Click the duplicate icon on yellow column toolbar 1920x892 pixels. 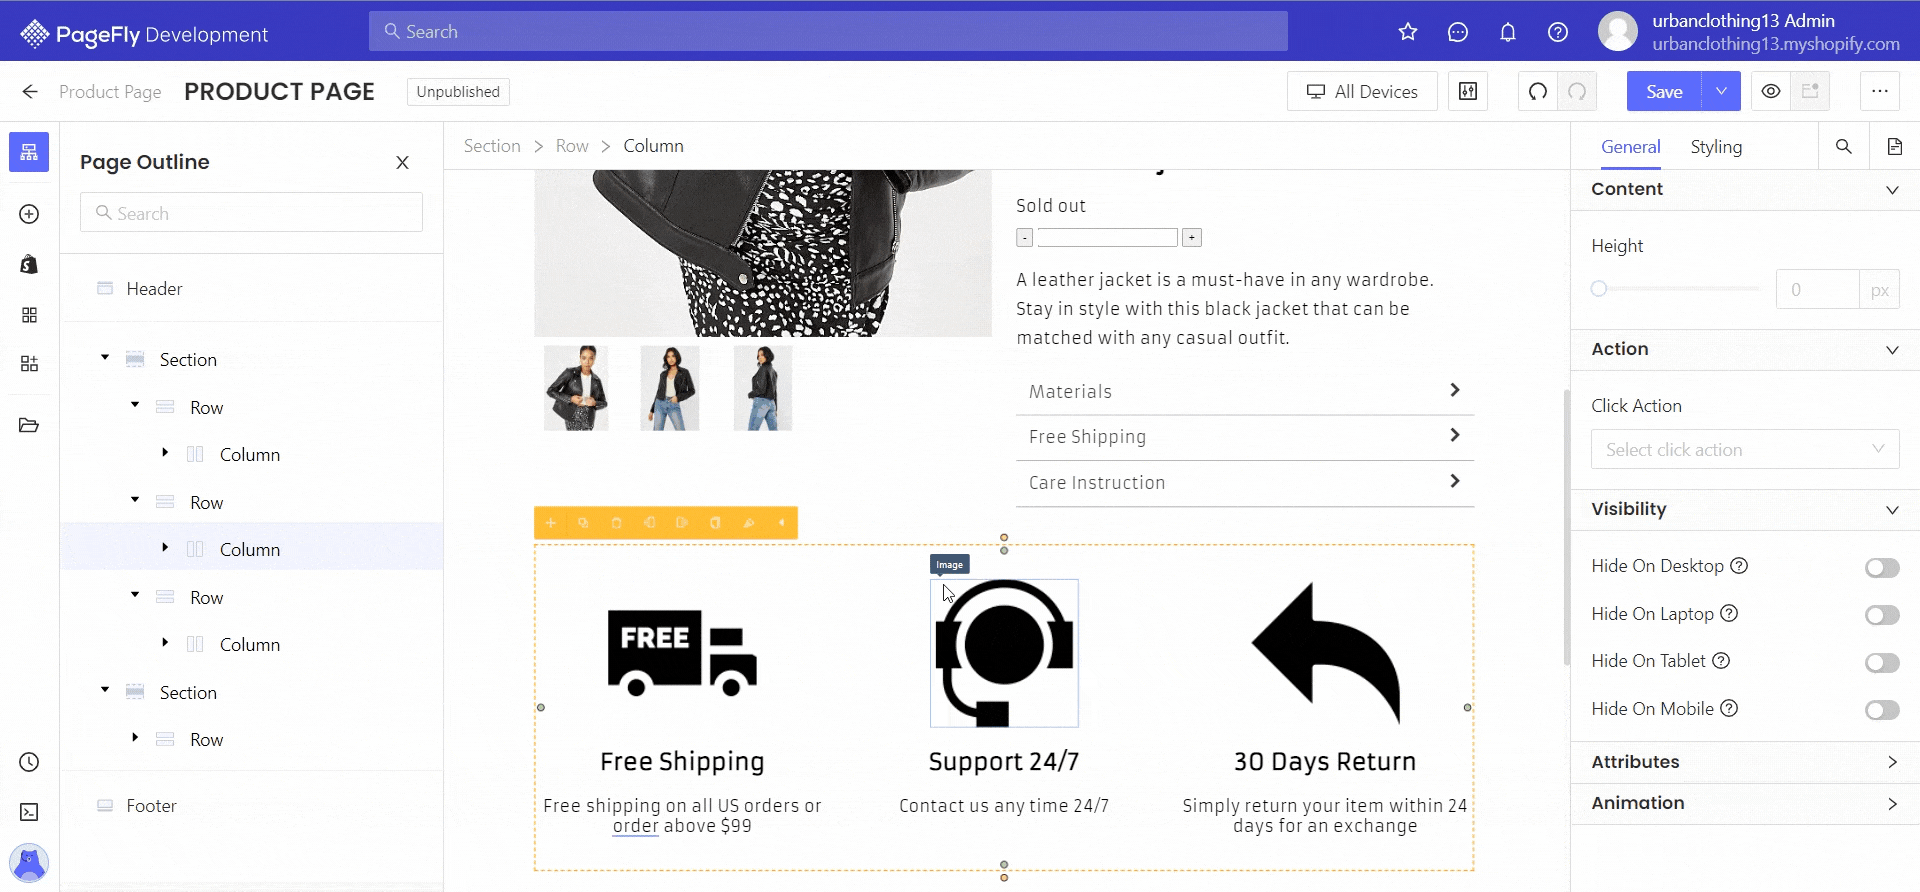pos(583,523)
